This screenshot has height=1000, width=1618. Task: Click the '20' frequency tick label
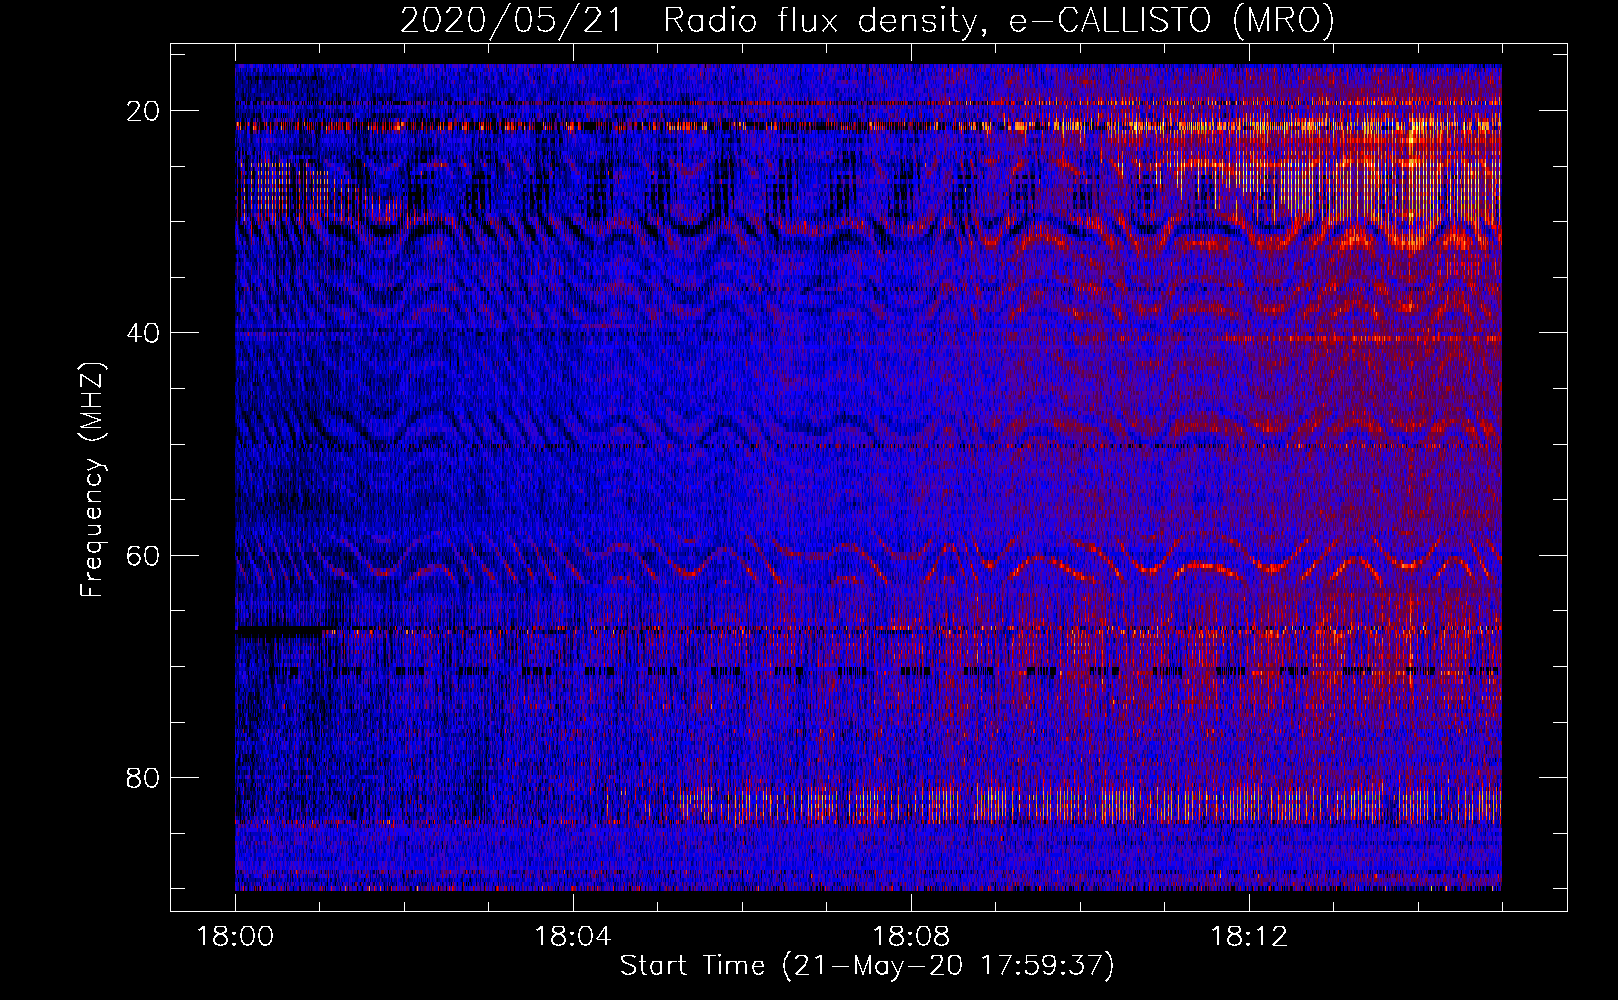[x=143, y=111]
